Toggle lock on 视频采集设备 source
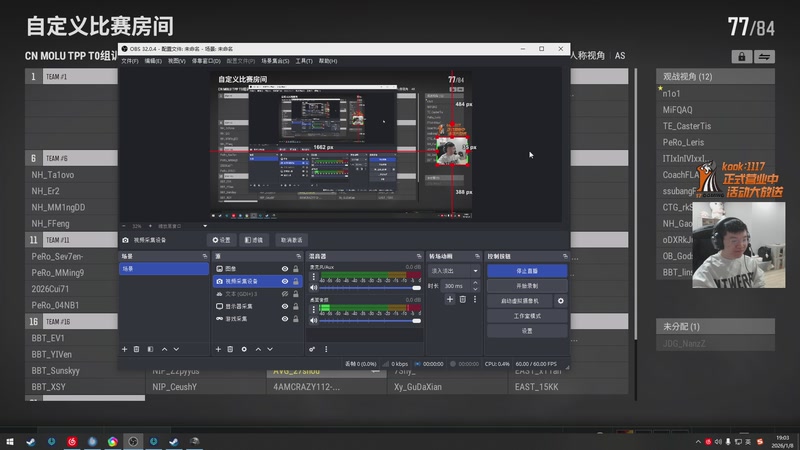This screenshot has width=800, height=450. click(x=295, y=281)
